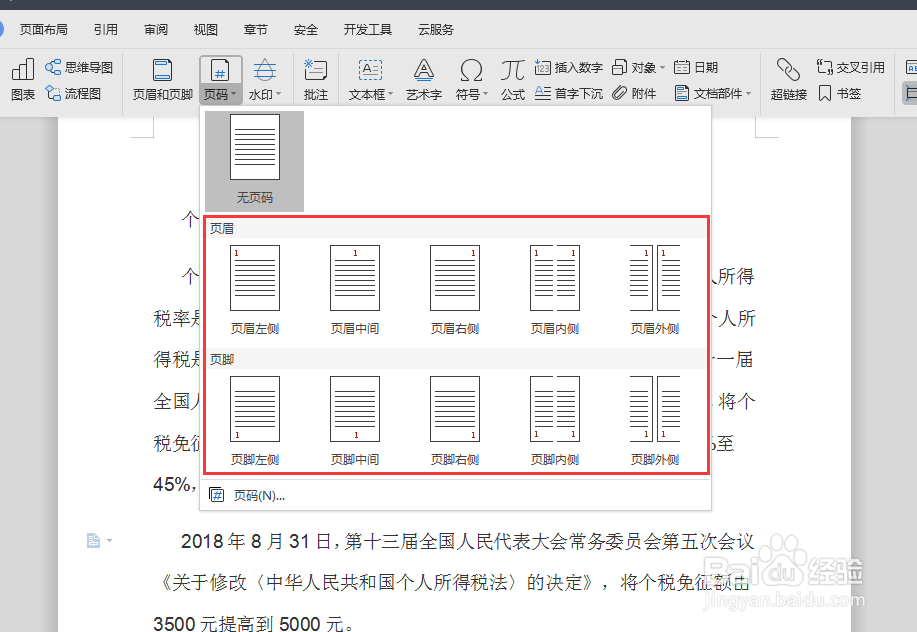Open the 云服务 tab
Screen dimensions: 917x632
(436, 30)
